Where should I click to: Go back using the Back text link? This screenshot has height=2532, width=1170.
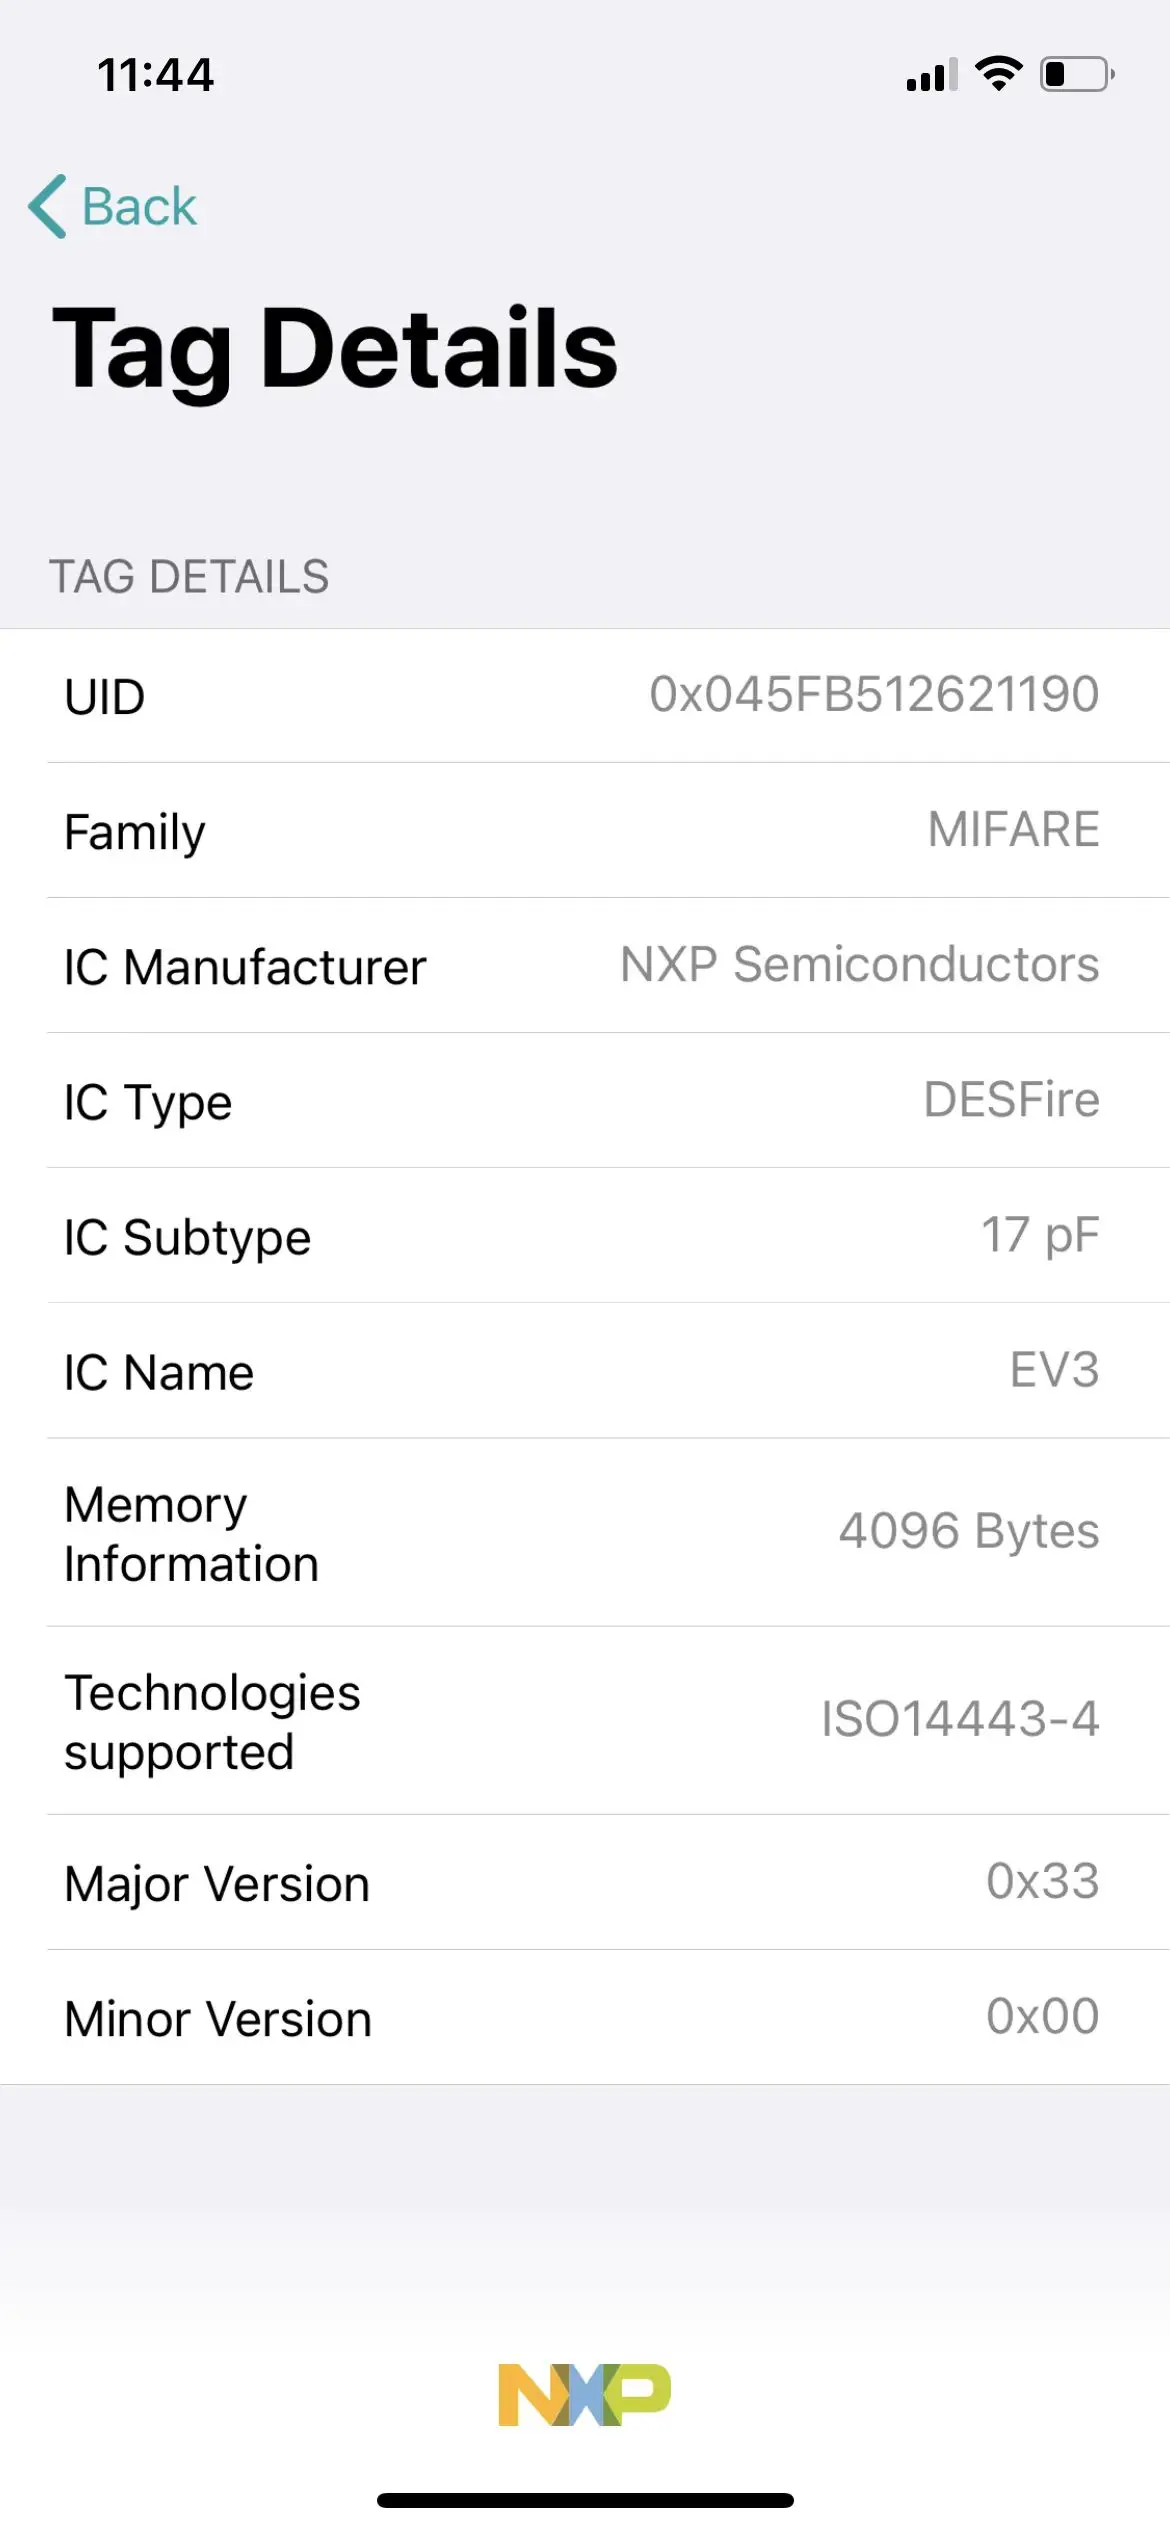coord(139,207)
